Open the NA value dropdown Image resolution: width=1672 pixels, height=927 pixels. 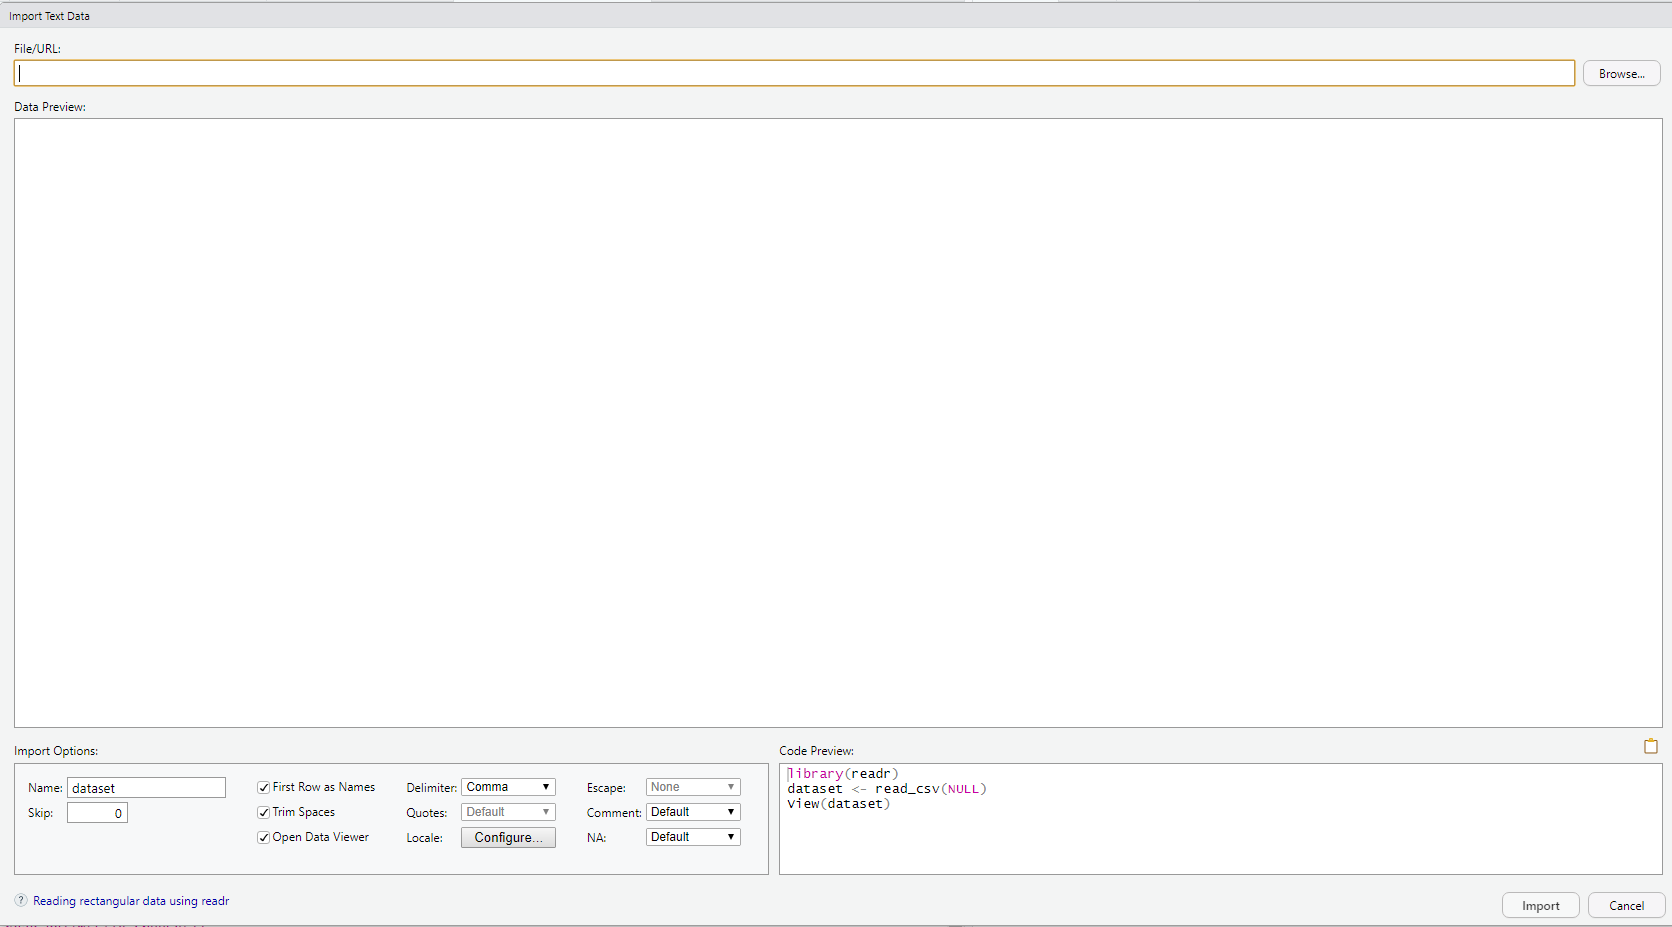coord(692,837)
